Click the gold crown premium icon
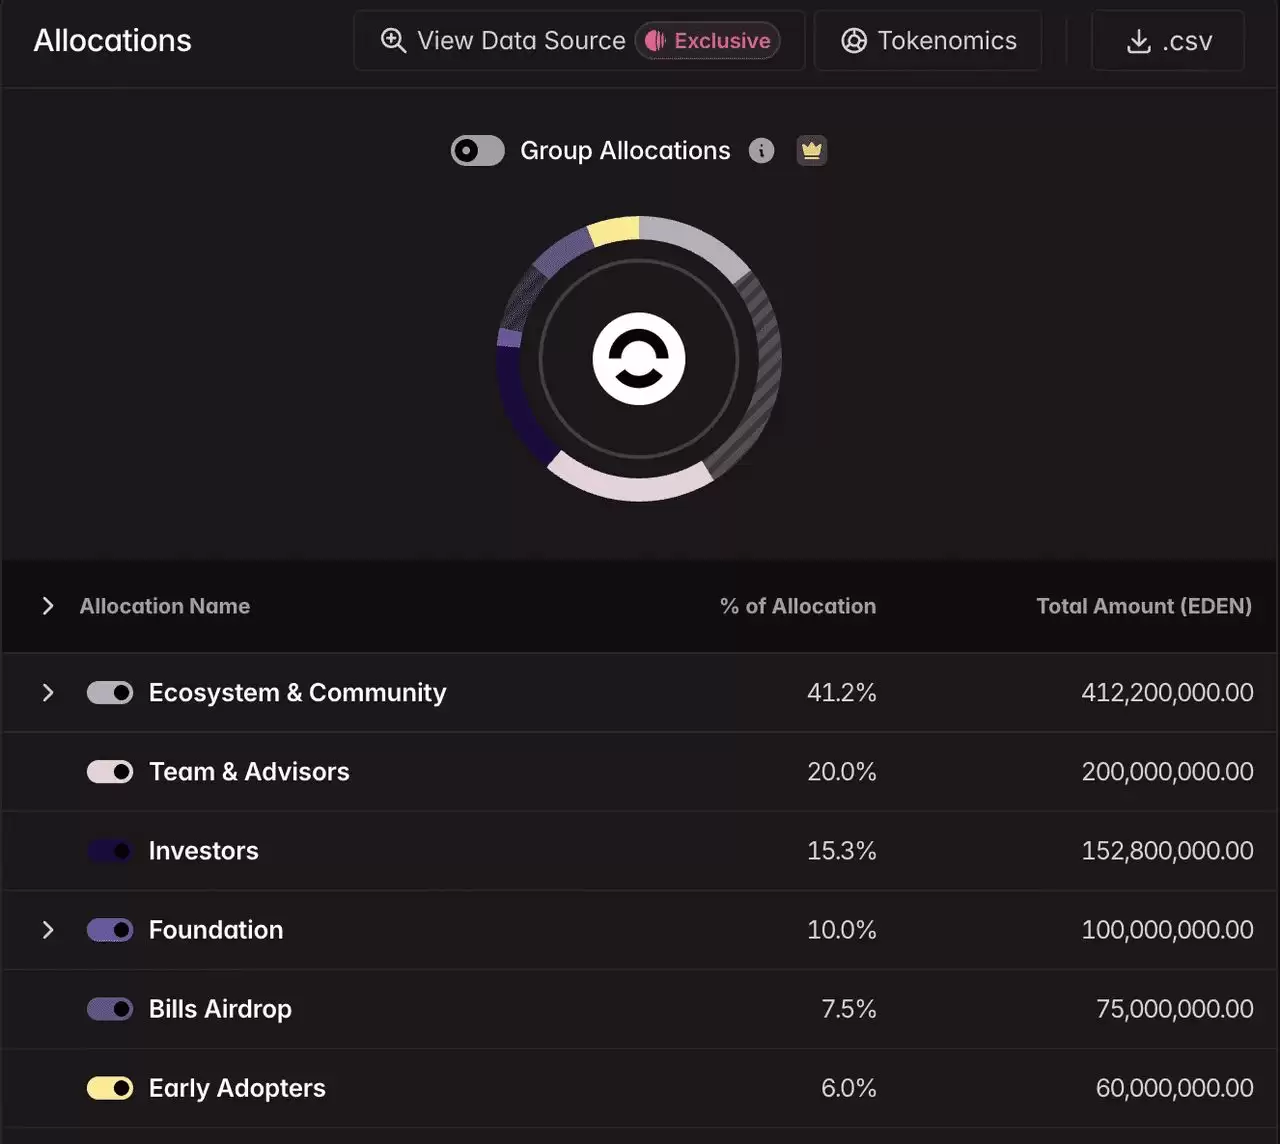 pyautogui.click(x=811, y=151)
